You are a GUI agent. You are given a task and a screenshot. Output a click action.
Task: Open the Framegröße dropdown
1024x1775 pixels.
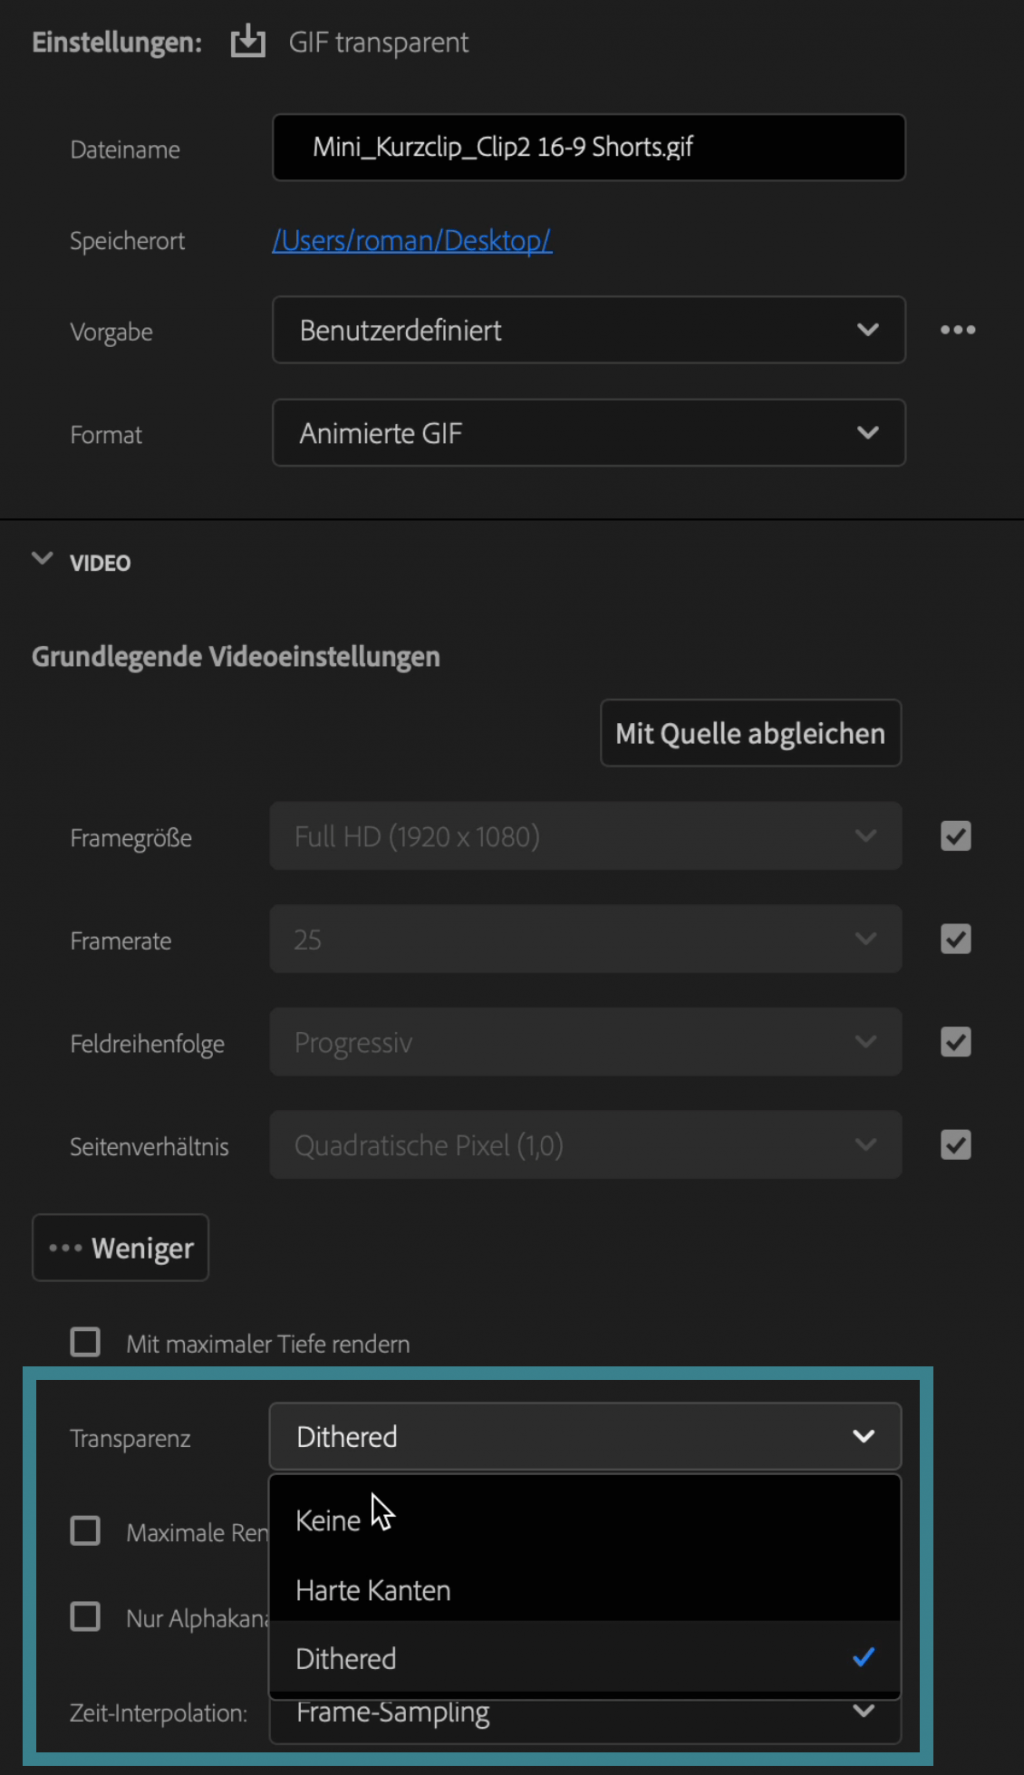coord(585,836)
